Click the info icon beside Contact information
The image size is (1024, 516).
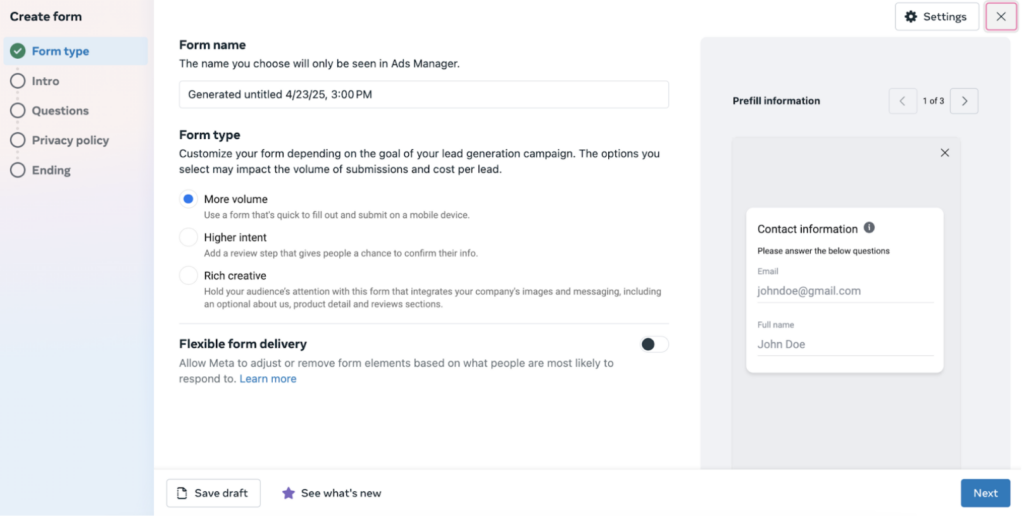point(869,228)
